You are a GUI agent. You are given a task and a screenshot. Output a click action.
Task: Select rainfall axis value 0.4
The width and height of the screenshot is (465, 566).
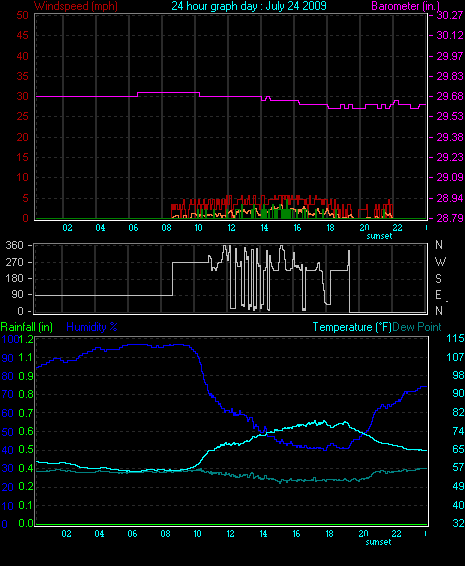(x=26, y=468)
